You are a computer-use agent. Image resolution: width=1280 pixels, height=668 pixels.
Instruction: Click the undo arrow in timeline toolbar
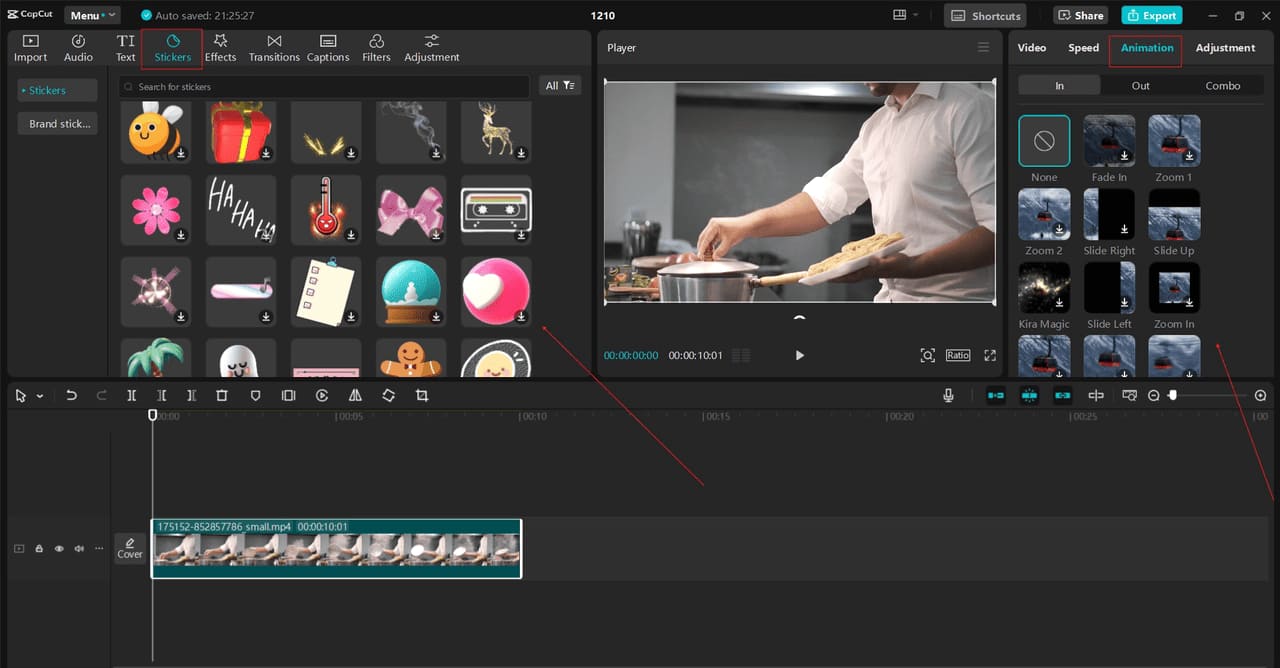(x=71, y=396)
